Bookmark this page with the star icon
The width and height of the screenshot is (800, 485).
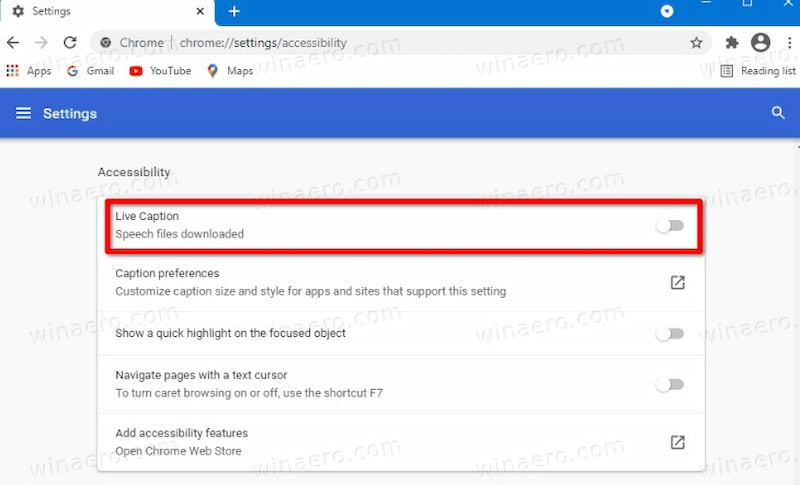[696, 43]
